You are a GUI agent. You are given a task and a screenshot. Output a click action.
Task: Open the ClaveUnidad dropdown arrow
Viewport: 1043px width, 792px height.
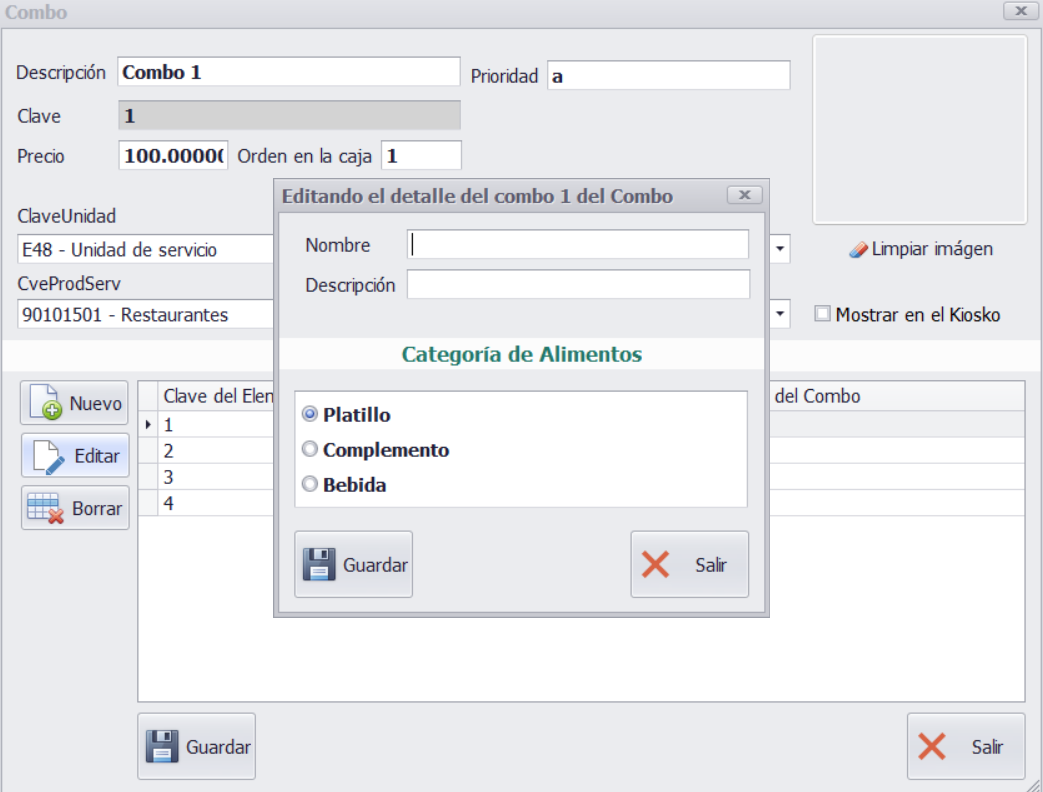(780, 249)
